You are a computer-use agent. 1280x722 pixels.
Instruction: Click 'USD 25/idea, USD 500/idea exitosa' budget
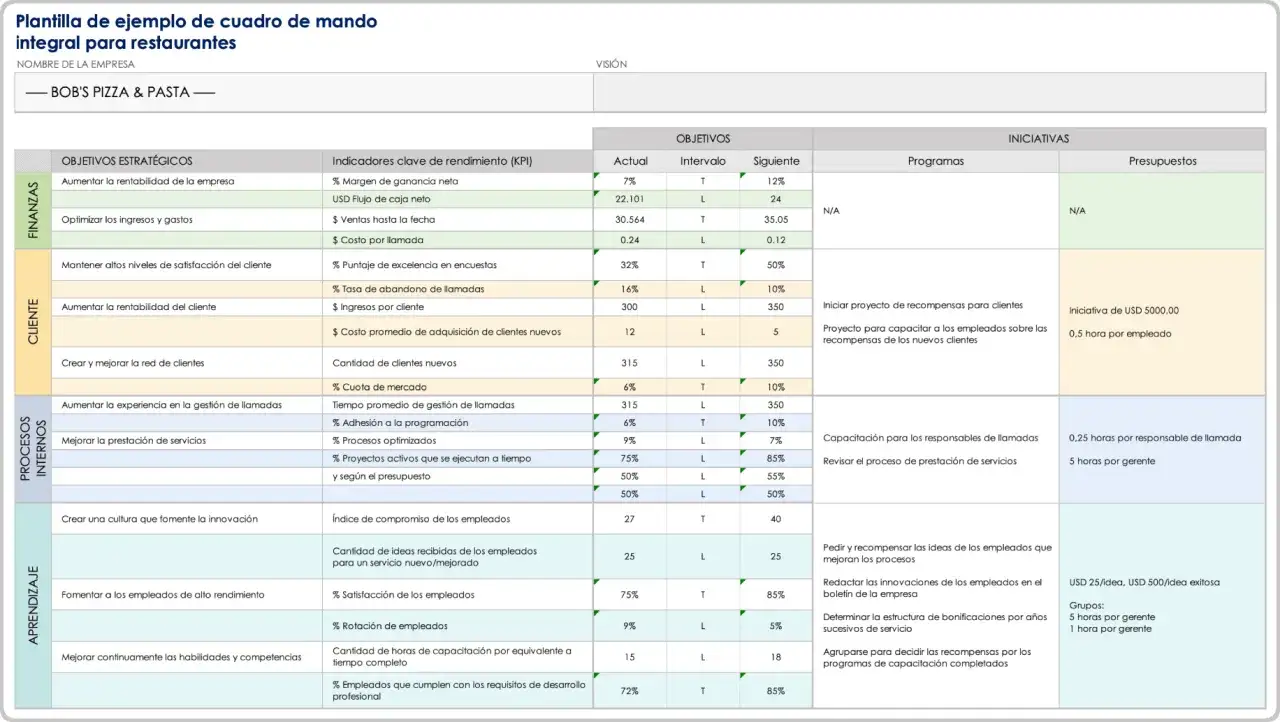point(1144,582)
